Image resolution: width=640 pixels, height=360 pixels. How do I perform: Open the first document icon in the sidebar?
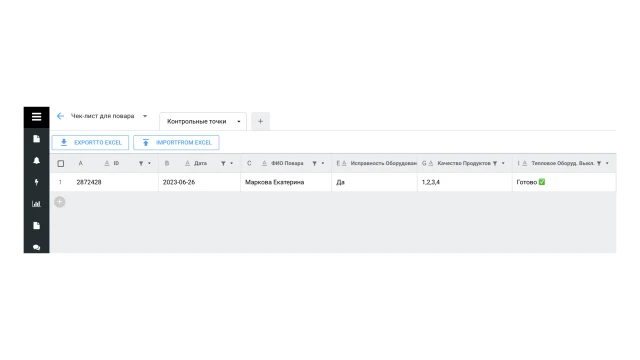pos(36,139)
